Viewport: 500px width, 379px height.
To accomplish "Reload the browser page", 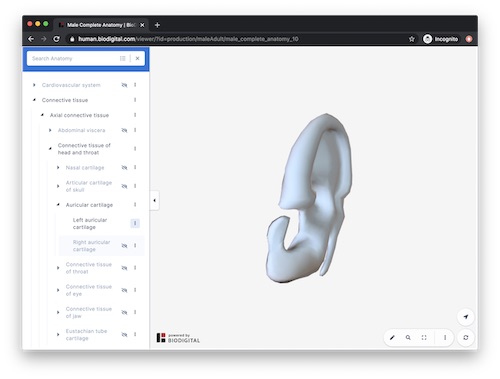I will (x=56, y=39).
